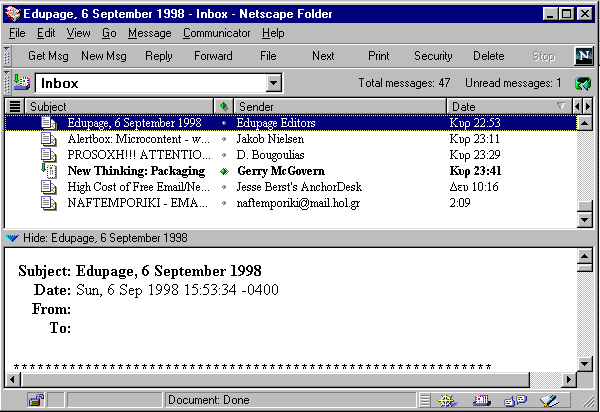The image size is (600, 412).
Task: Open the Help menu
Action: 273,33
